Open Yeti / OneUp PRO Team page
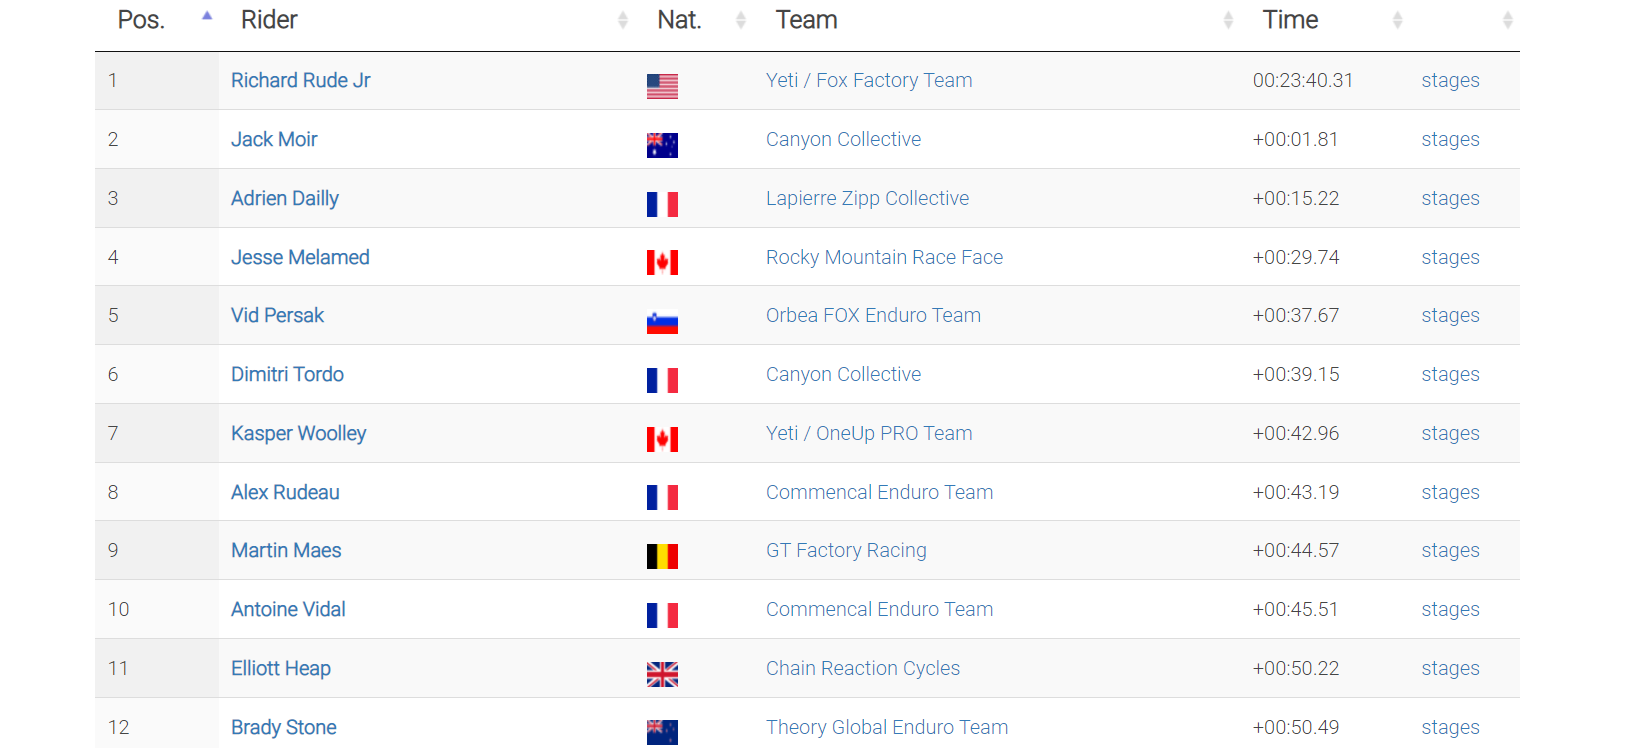1642x748 pixels. pyautogui.click(x=868, y=433)
